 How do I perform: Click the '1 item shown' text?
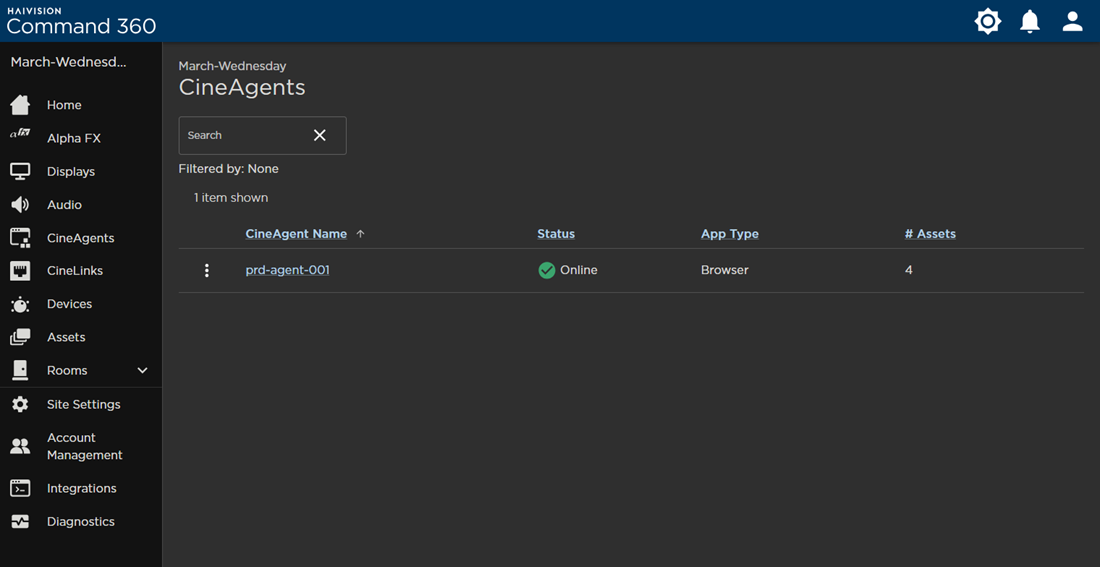coord(231,198)
